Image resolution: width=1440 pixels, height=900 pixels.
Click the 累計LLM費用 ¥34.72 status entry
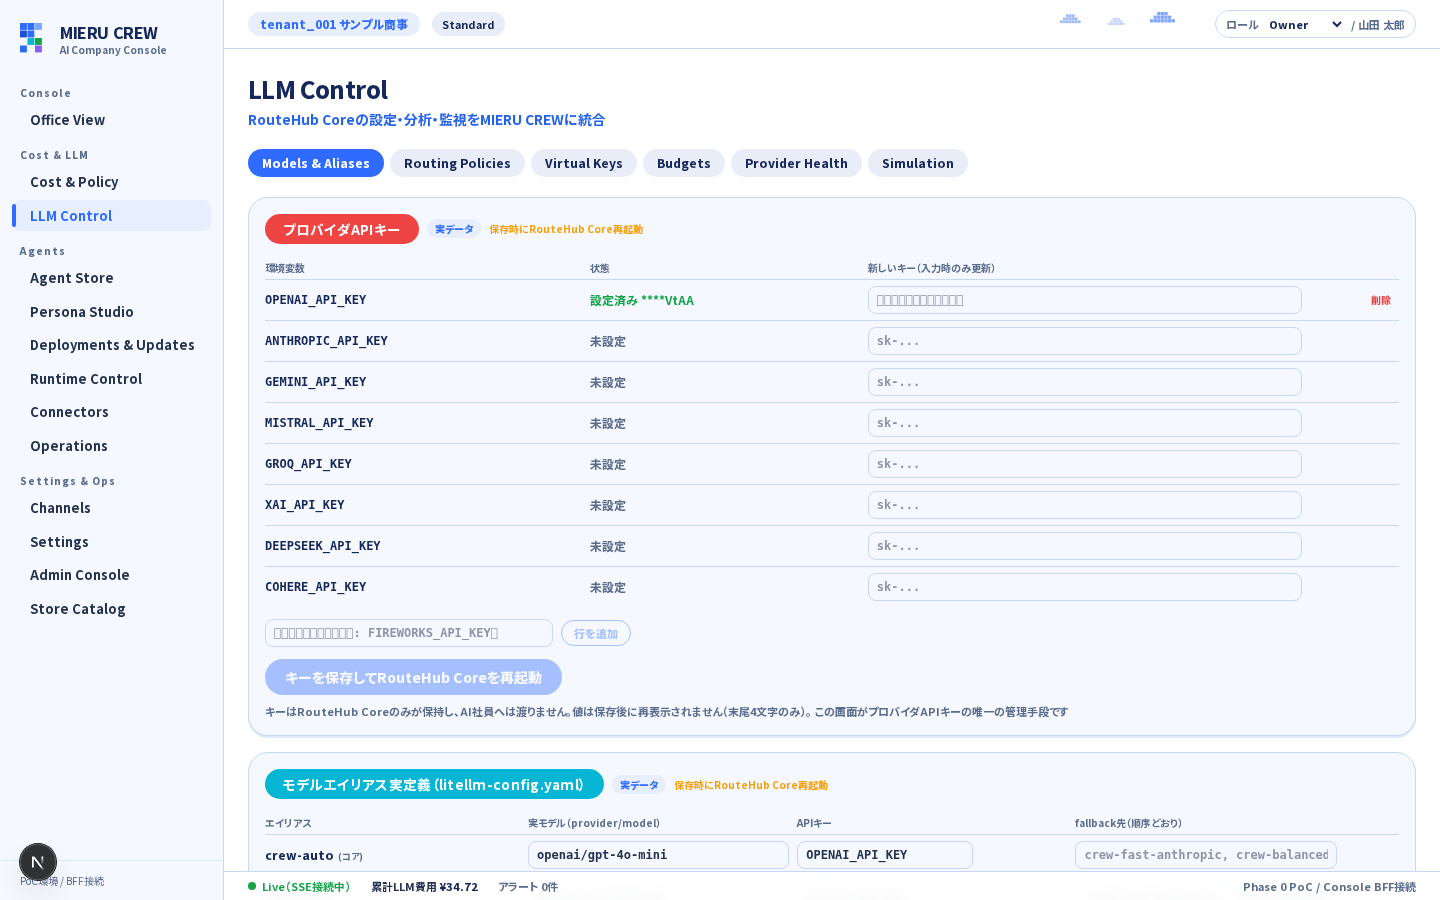[x=425, y=887]
